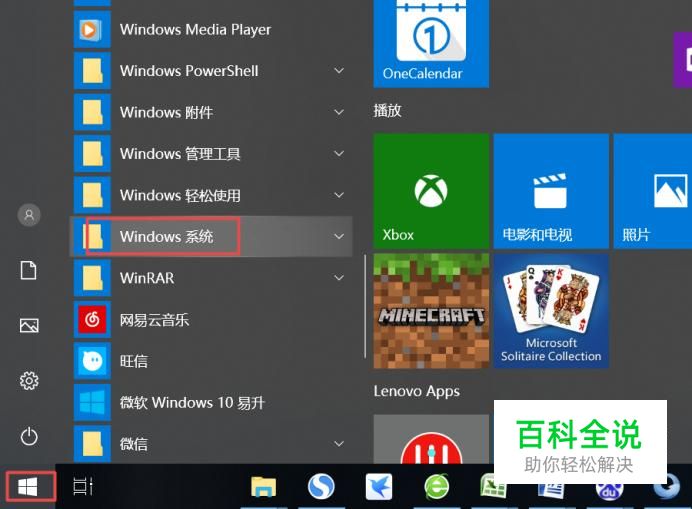Click the Windows 轻松使用 folder icon
This screenshot has height=509, width=692.
click(92, 195)
